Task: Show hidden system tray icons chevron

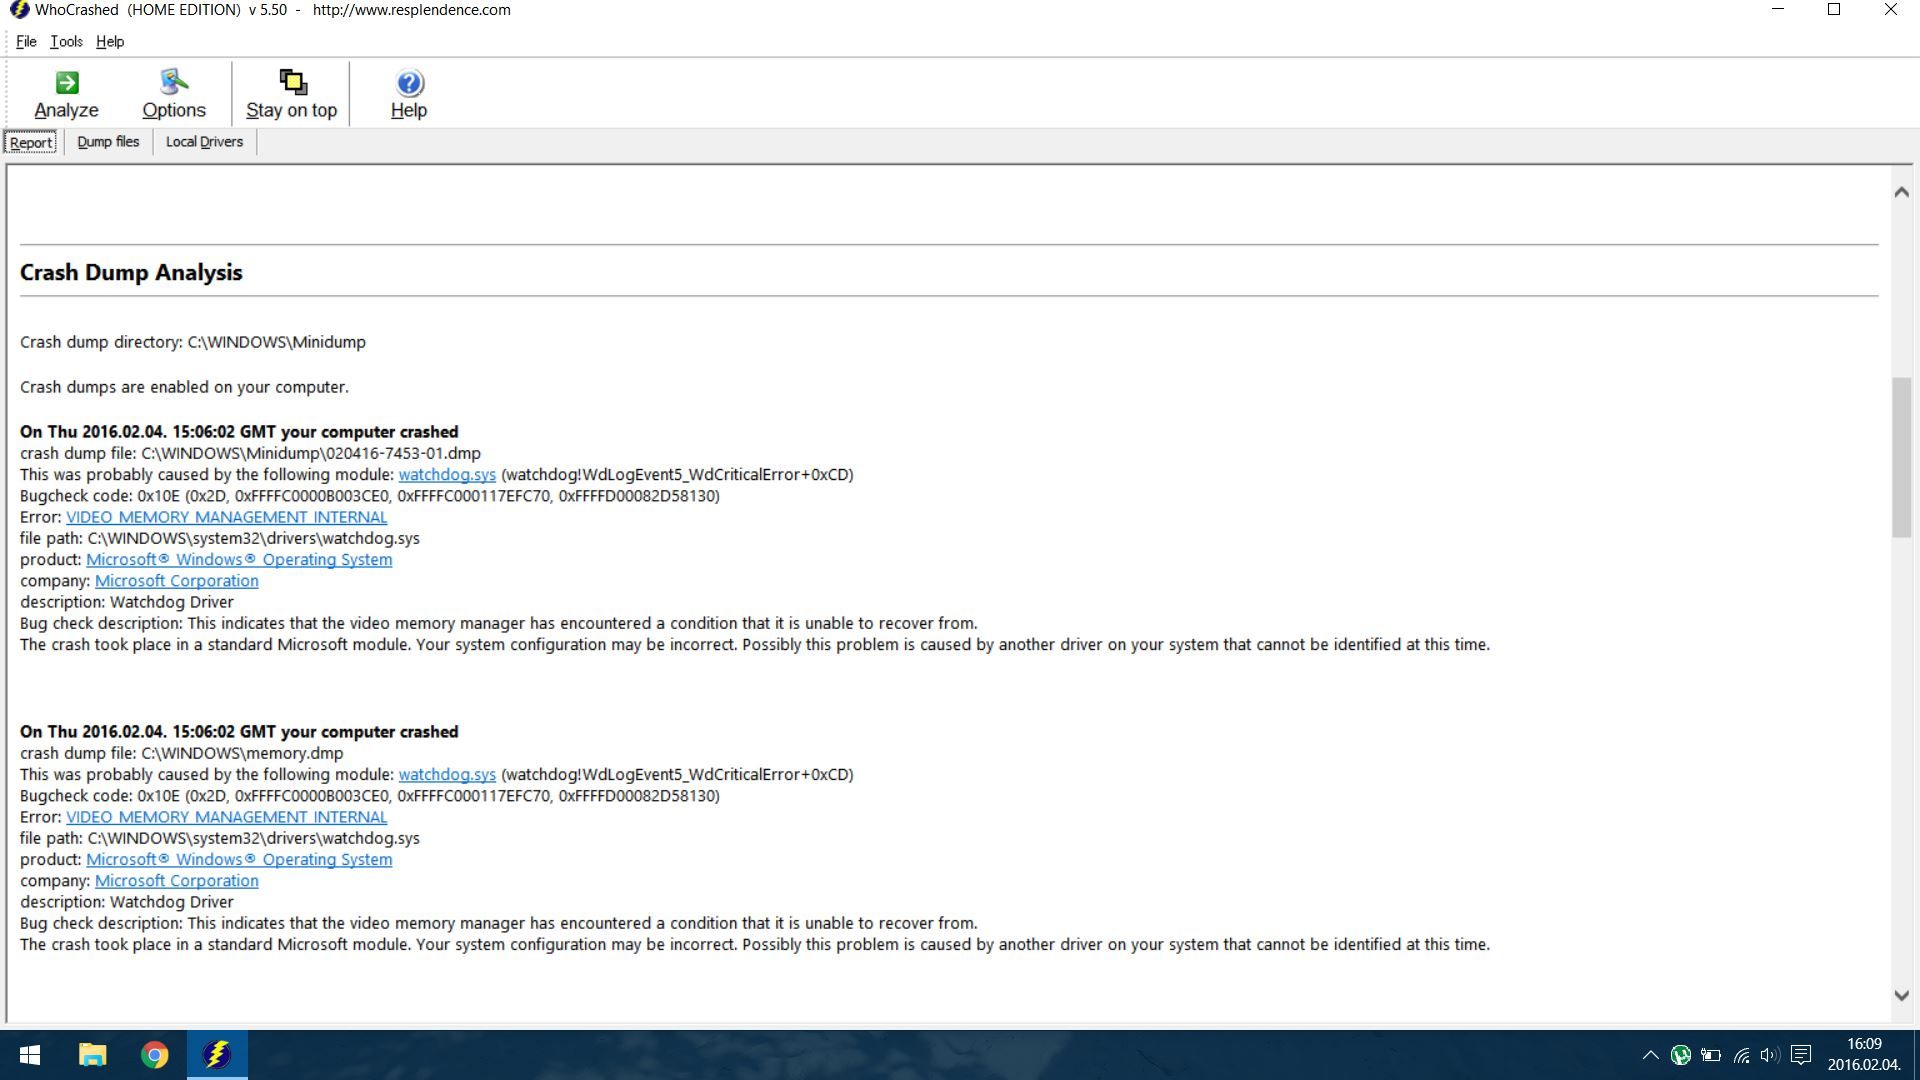Action: pos(1650,1055)
